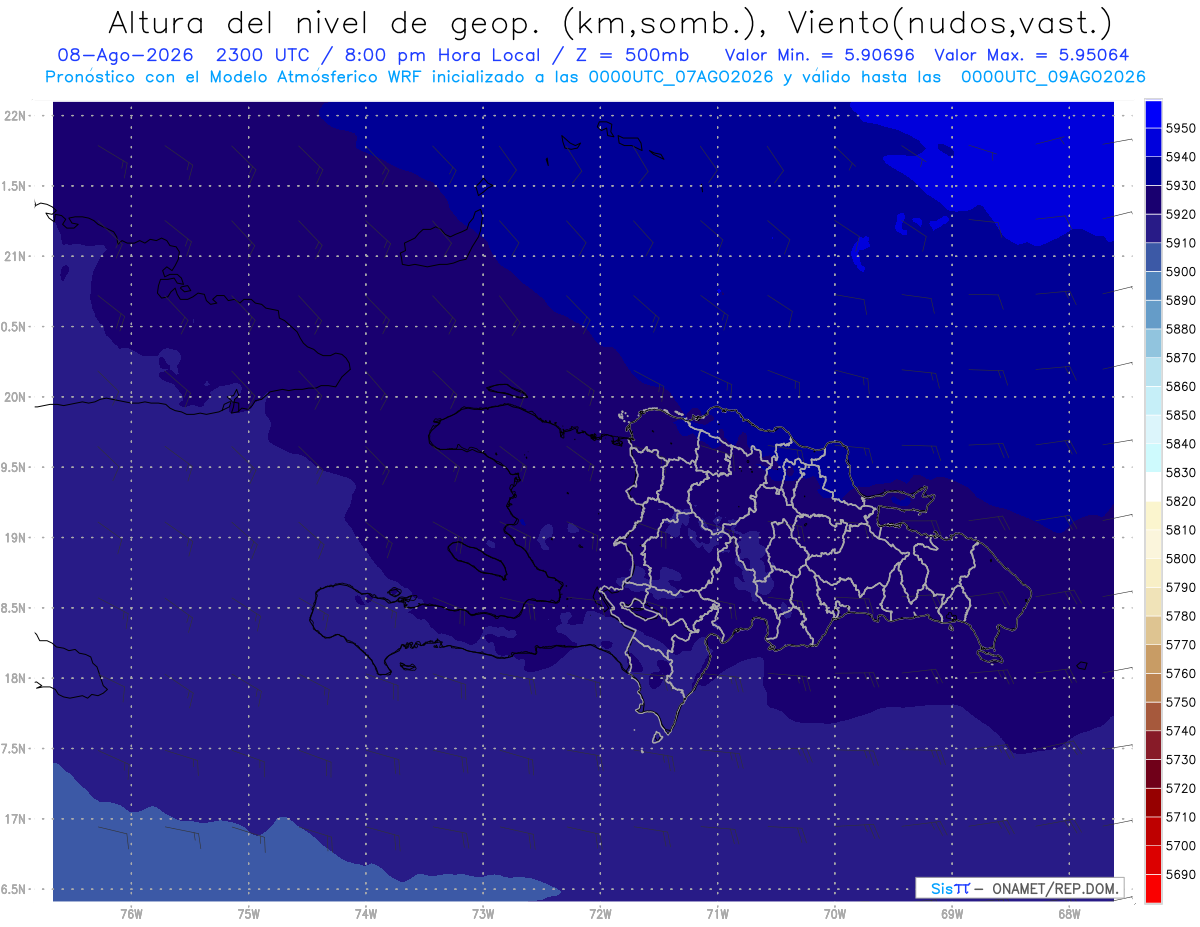Click the '0000UTC_09AGO2026' valid-until time
Viewport: 1200px width, 927px height.
coord(1053,77)
